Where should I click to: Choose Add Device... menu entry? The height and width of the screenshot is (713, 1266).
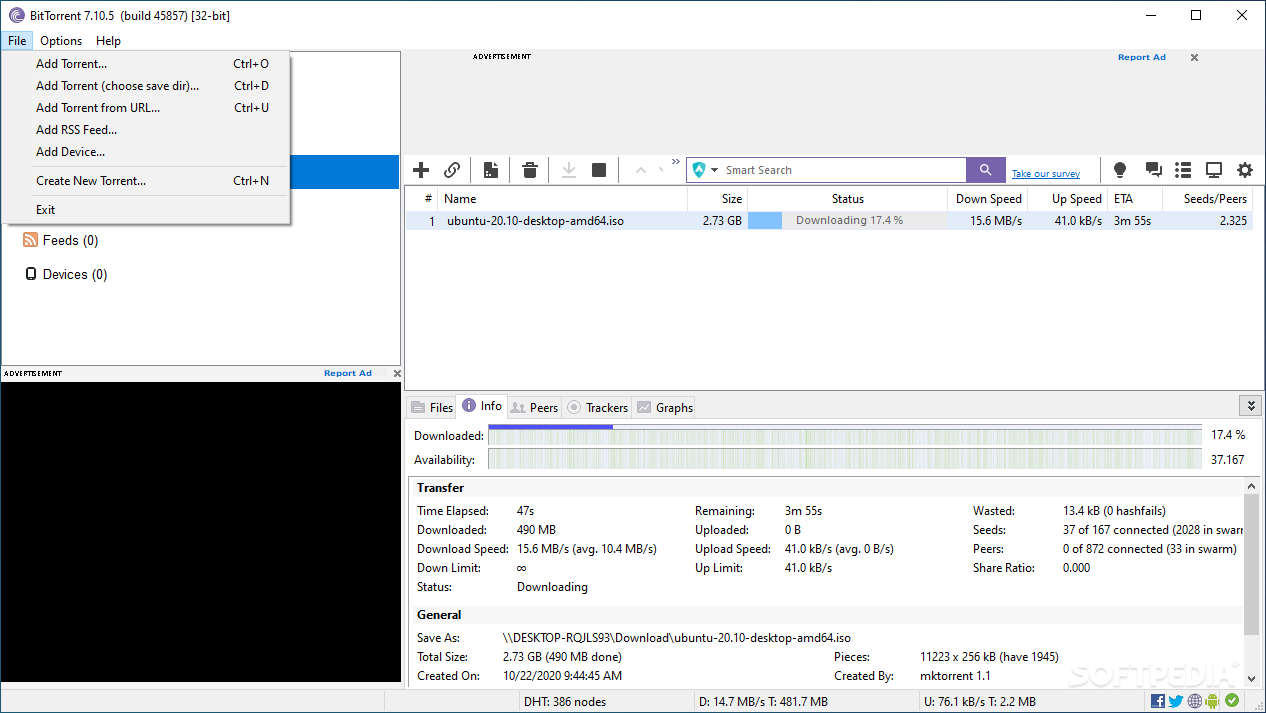[146, 152]
